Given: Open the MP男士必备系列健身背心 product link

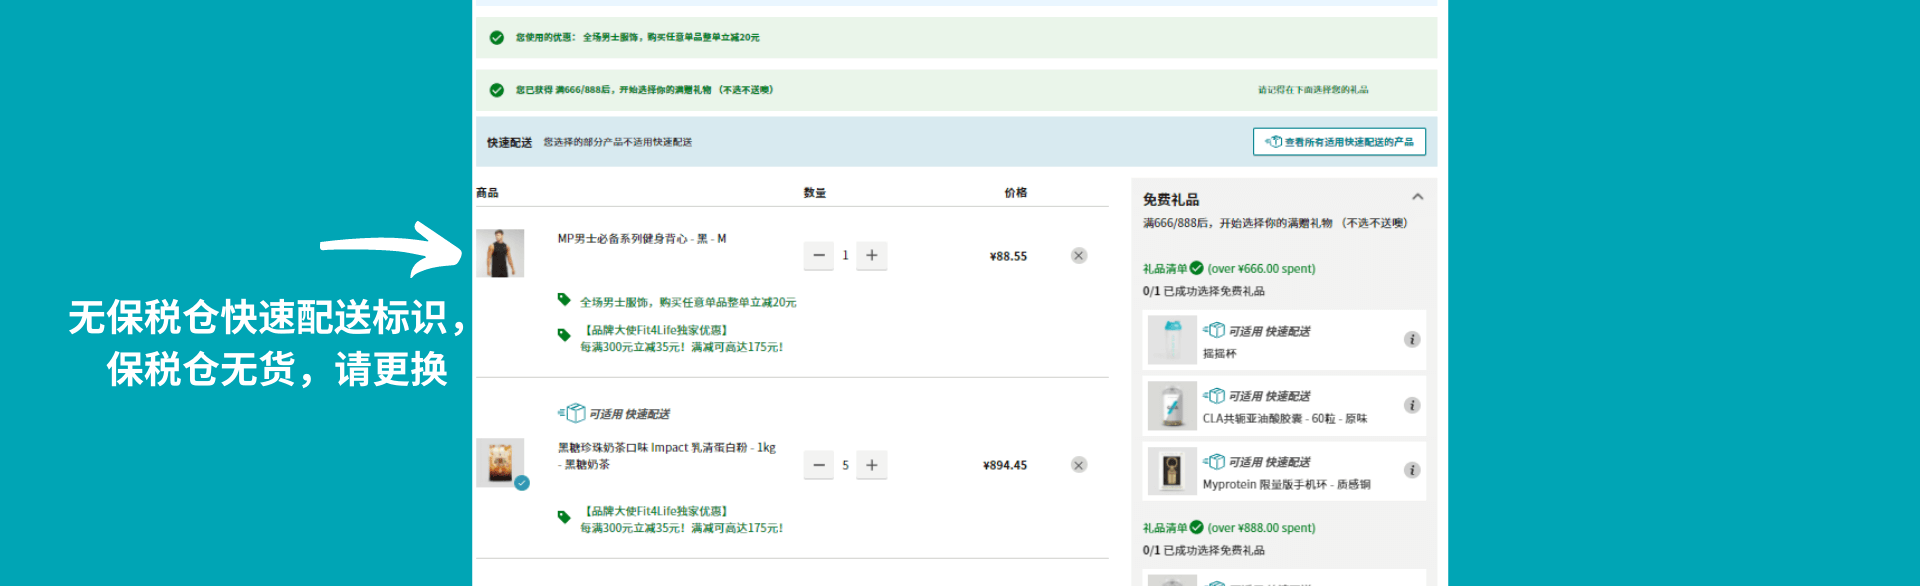Looking at the screenshot, I should [641, 239].
